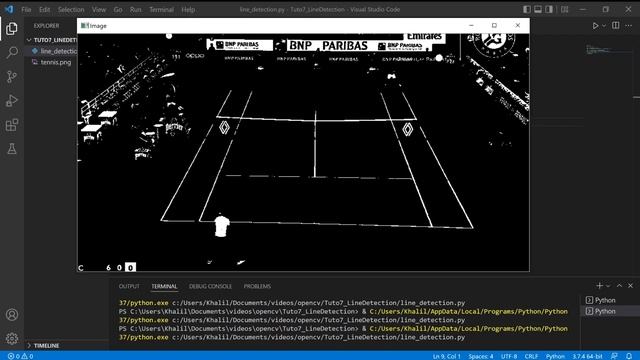Screen dimensions: 640x360
Task: Collapse the TUTO7_LINEDETECTION folder
Action: (52, 40)
